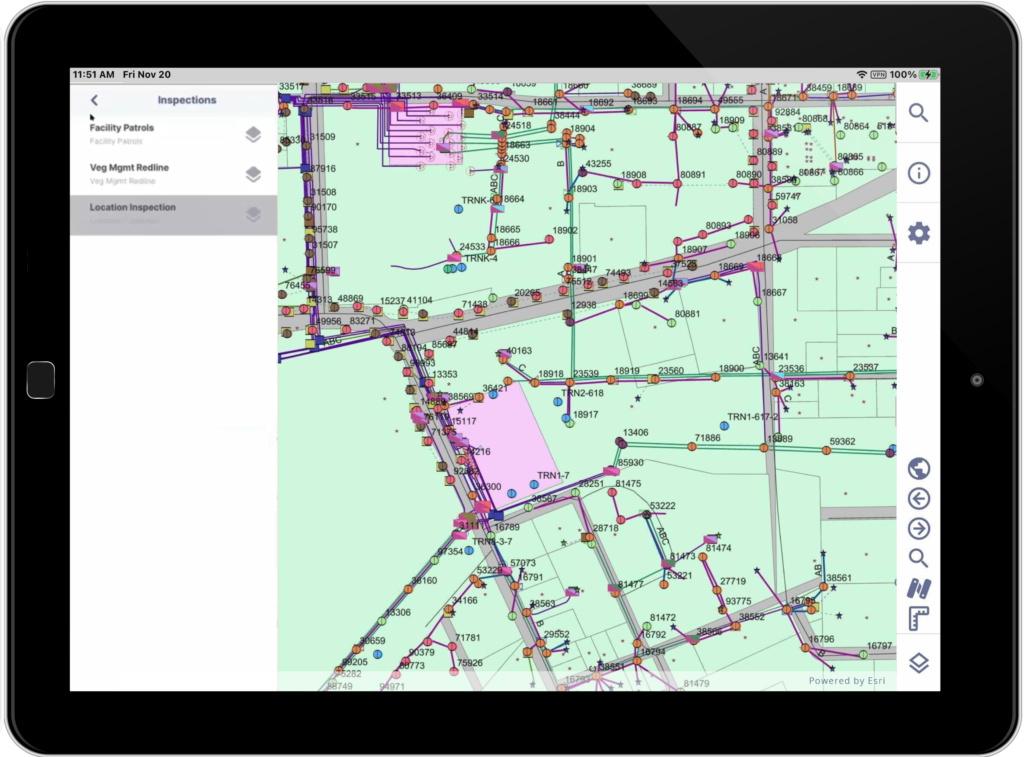Image resolution: width=1024 pixels, height=757 pixels.
Task: Open the app settings gear
Action: coord(918,231)
